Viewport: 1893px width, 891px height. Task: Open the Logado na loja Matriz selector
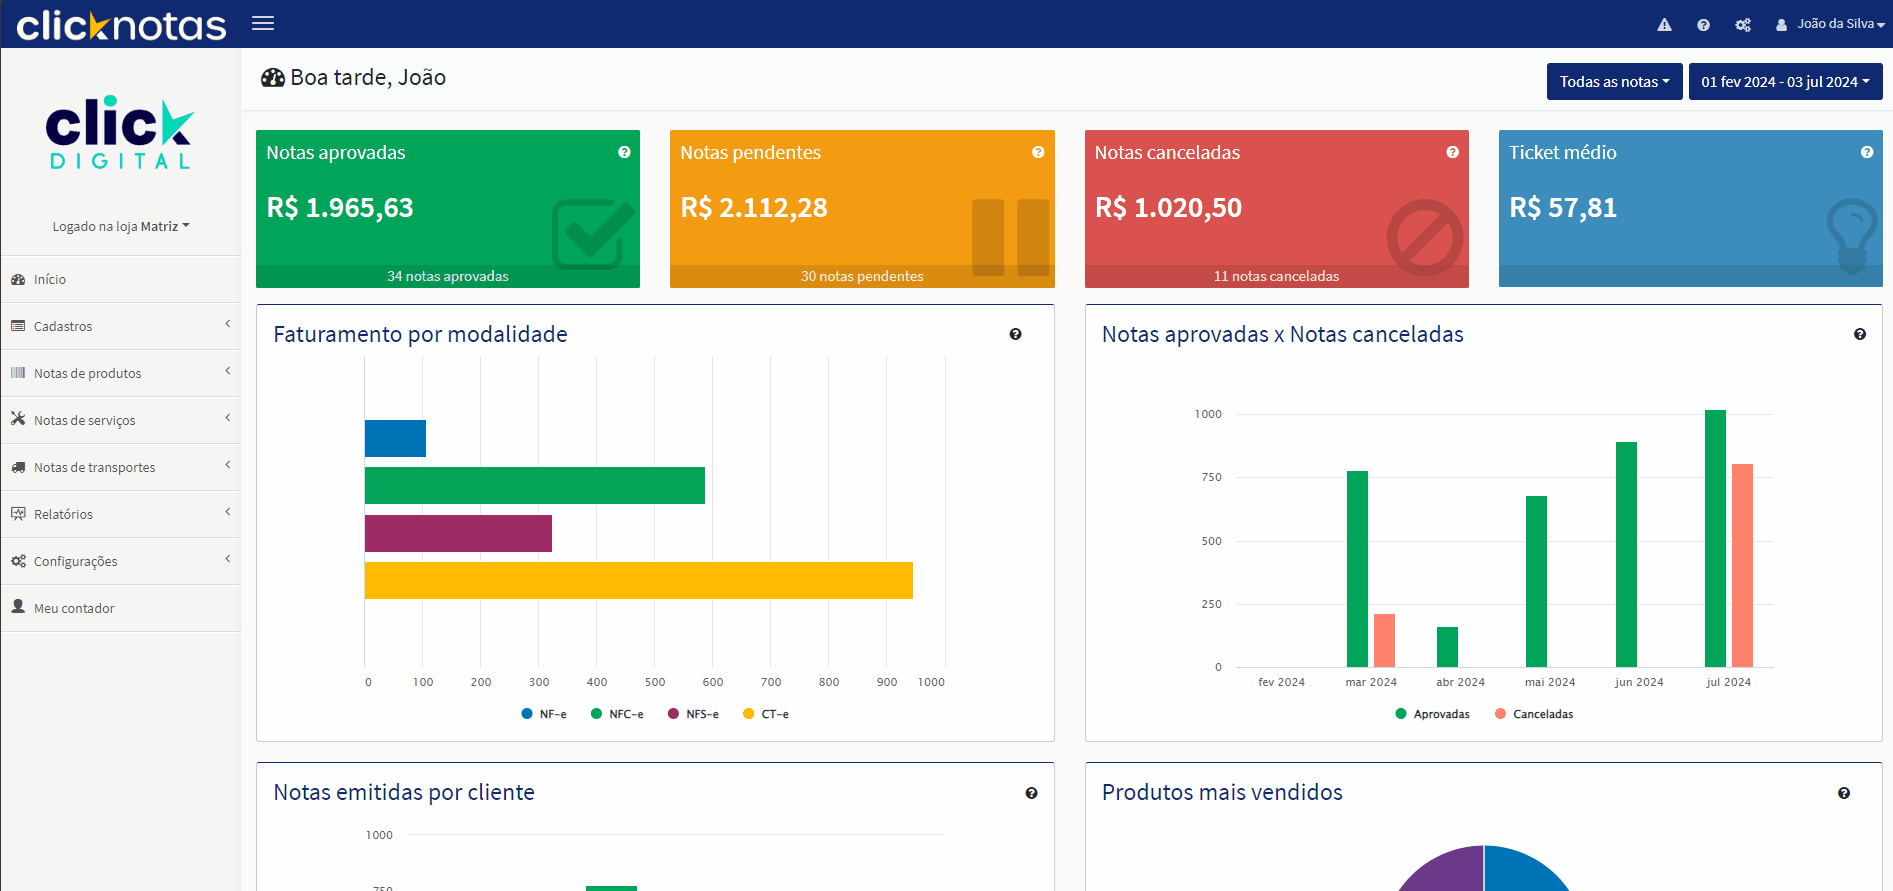tap(121, 226)
